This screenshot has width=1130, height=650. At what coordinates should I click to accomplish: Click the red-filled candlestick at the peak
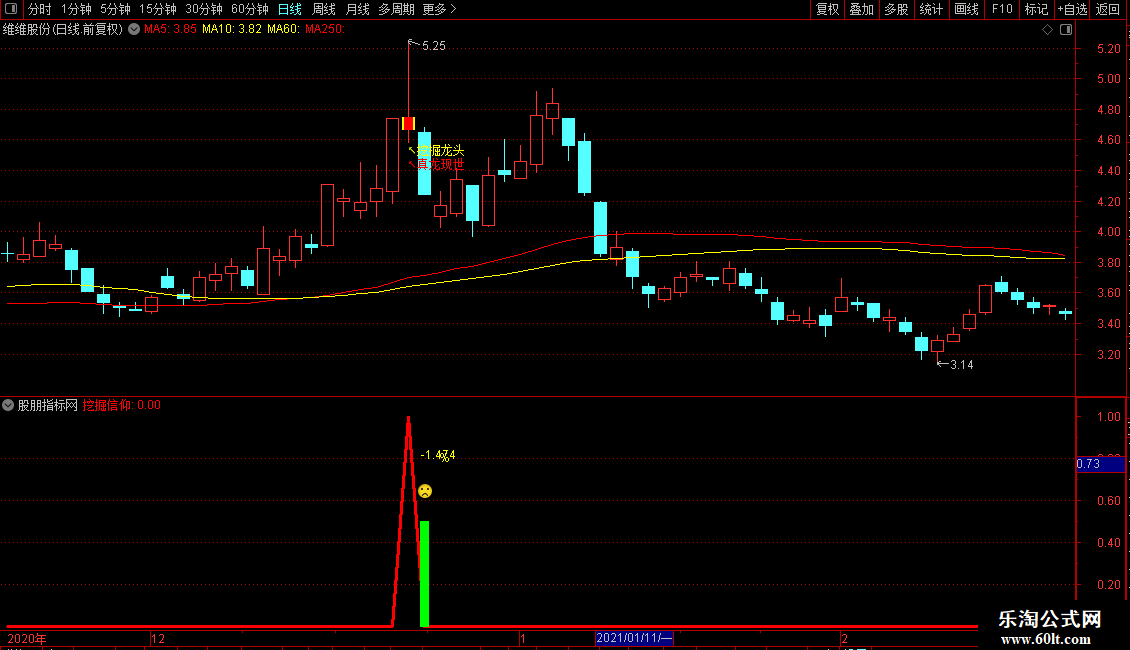tap(409, 123)
